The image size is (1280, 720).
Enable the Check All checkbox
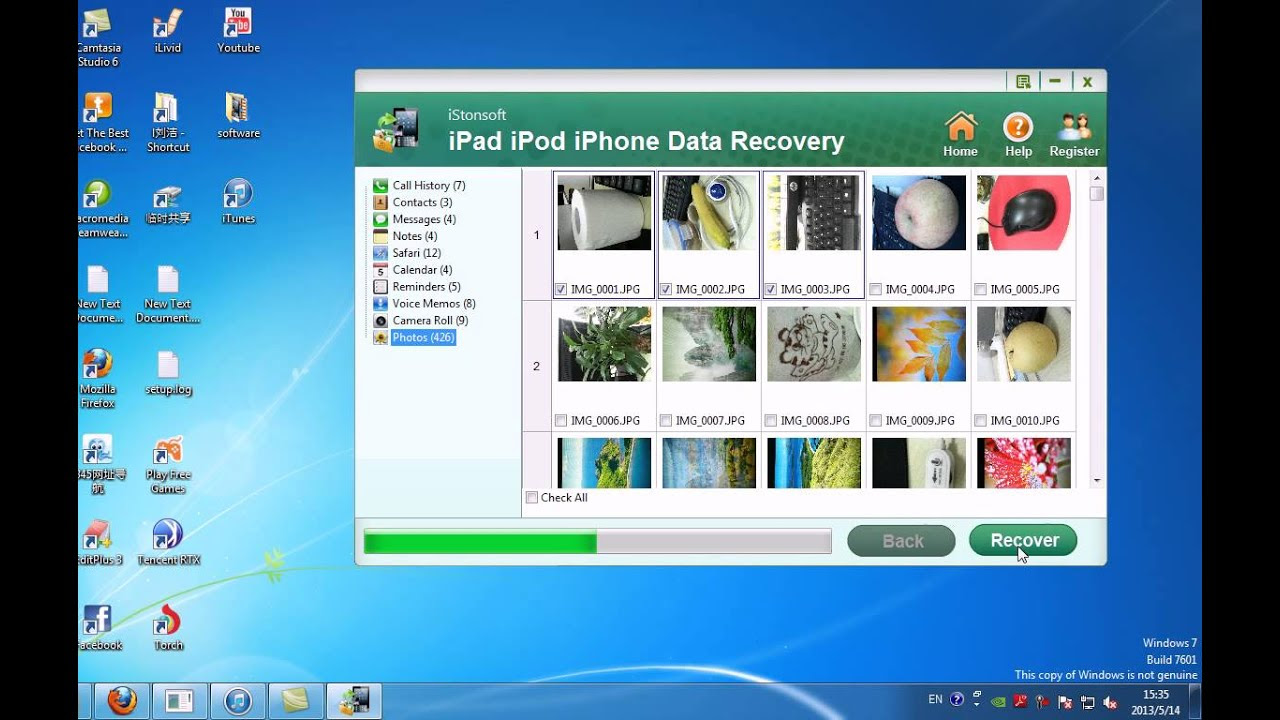[x=532, y=497]
